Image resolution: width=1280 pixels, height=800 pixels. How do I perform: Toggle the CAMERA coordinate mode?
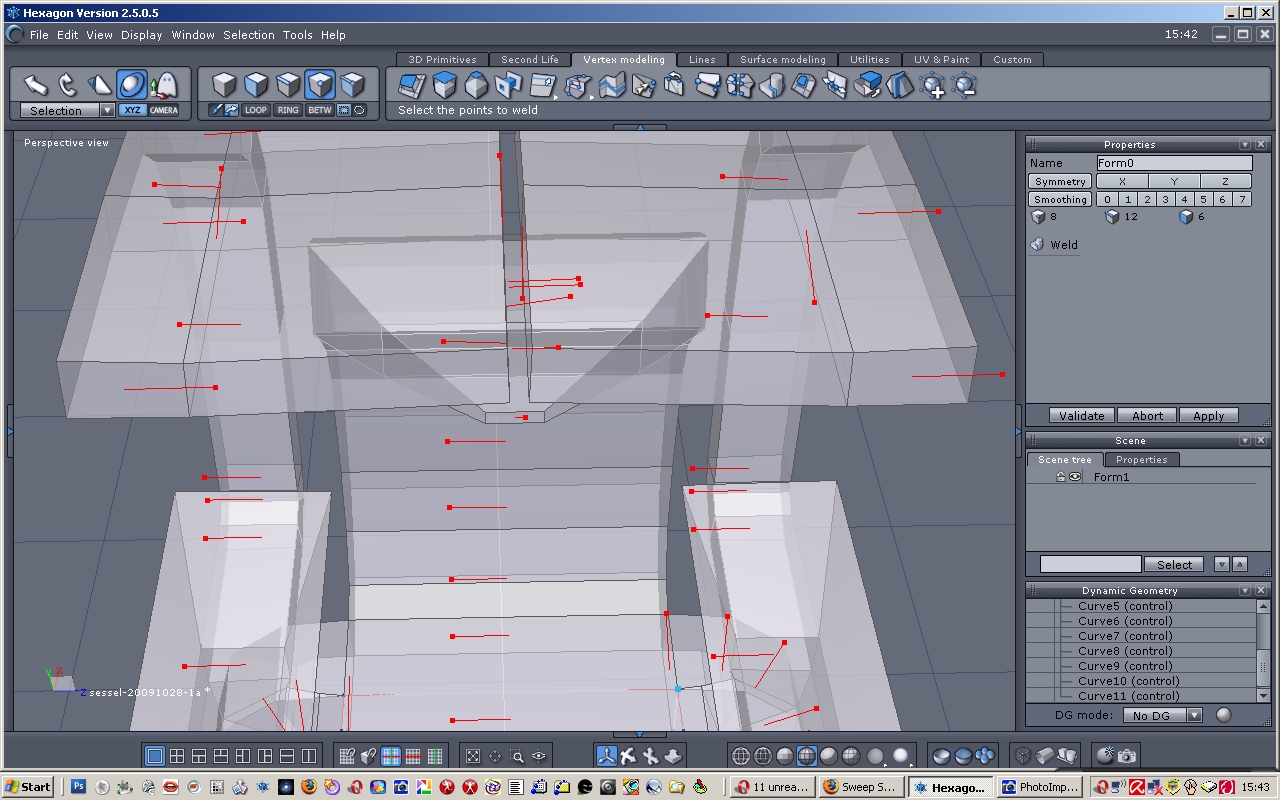click(x=164, y=110)
